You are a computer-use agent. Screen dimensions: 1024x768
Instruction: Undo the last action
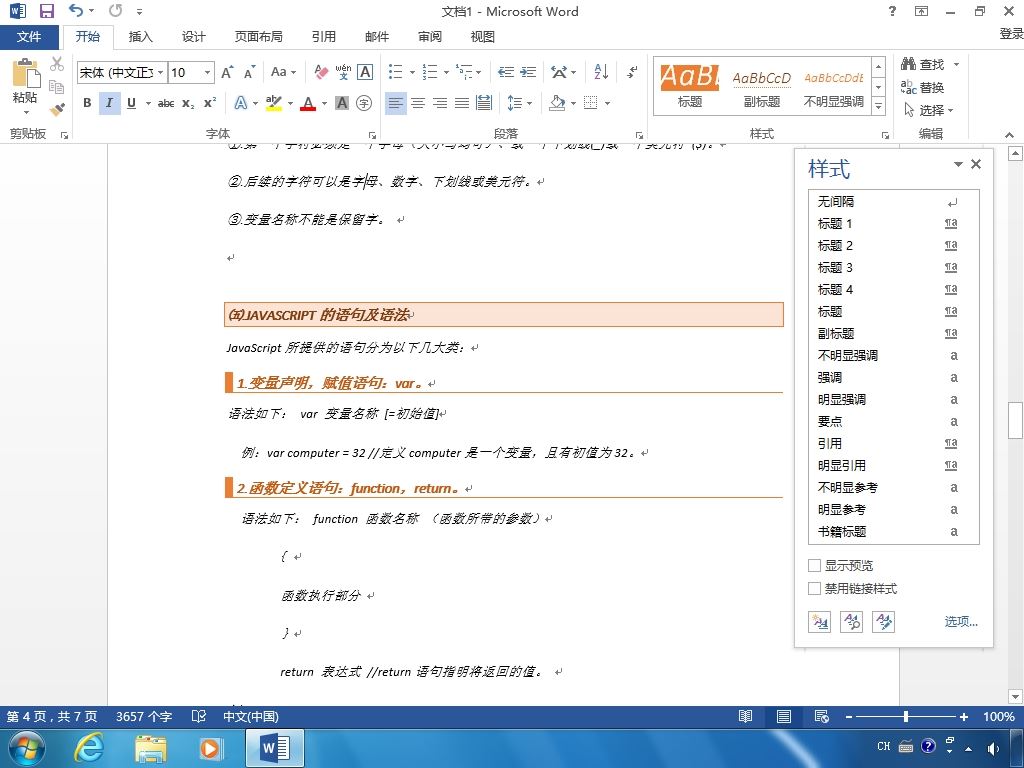(x=76, y=10)
